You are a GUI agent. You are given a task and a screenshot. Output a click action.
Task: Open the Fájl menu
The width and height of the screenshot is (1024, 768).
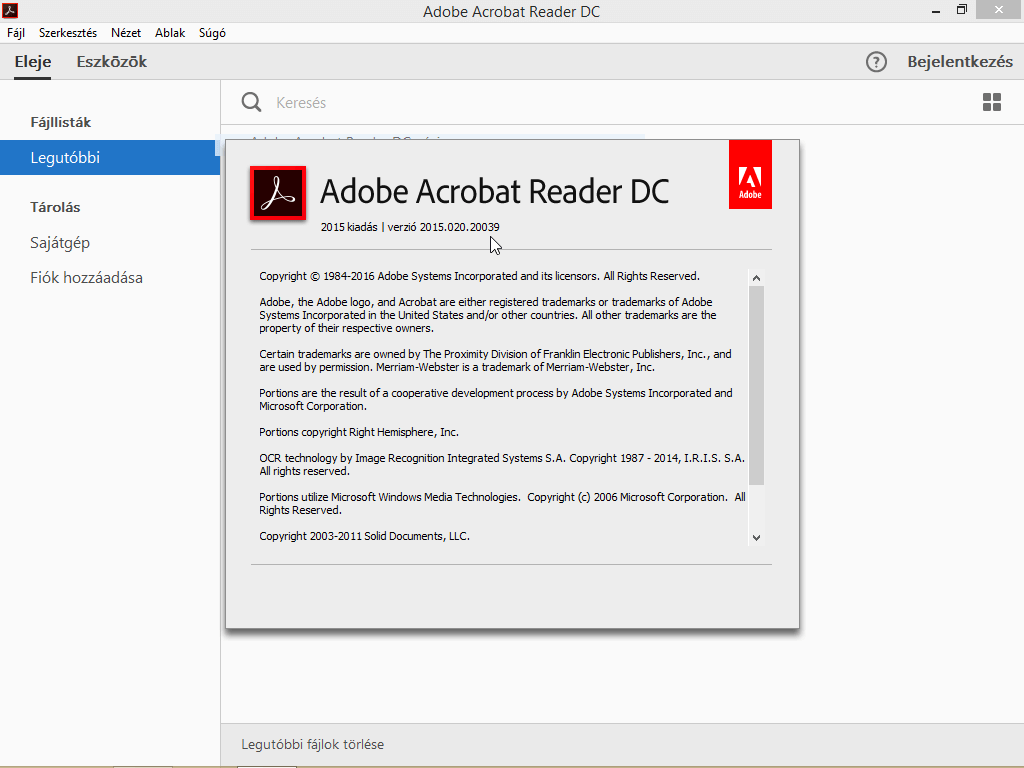(x=16, y=33)
